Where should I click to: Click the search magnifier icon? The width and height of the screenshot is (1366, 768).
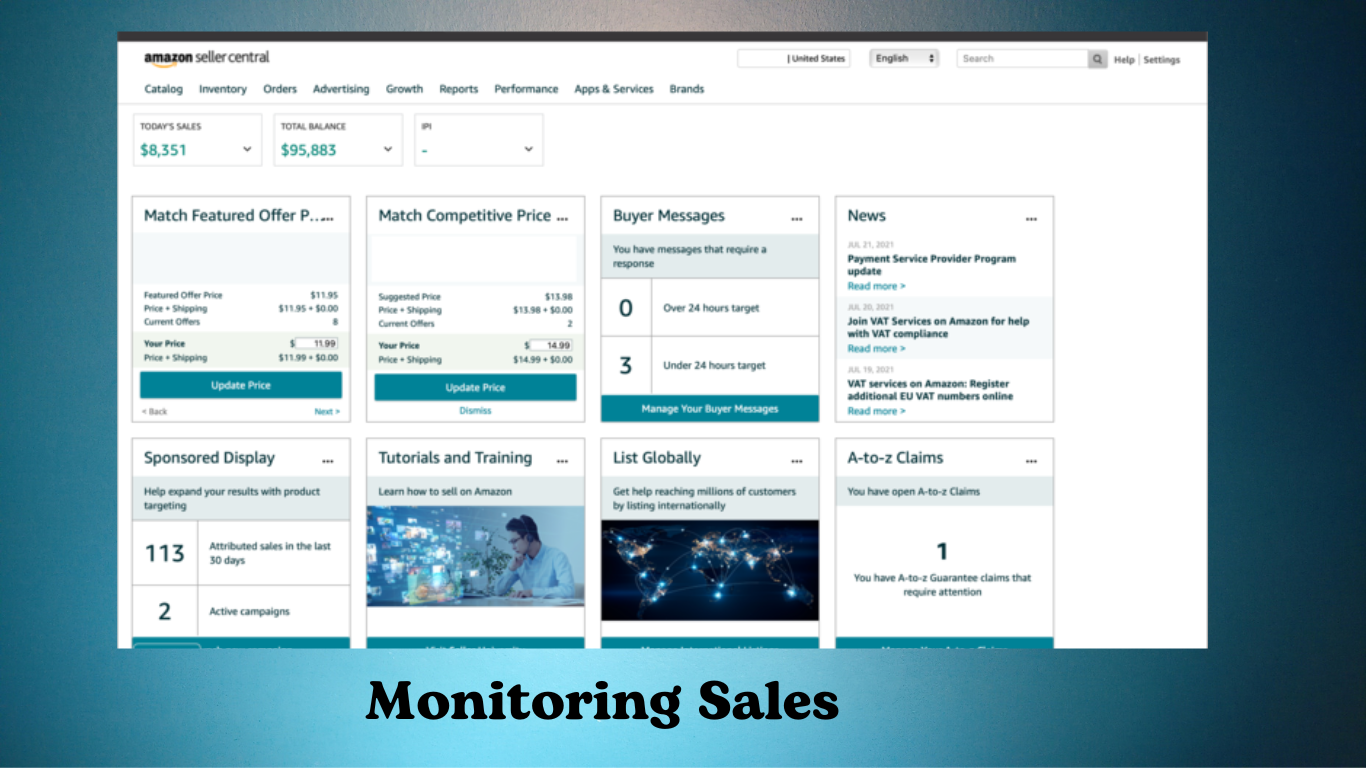pos(1098,59)
